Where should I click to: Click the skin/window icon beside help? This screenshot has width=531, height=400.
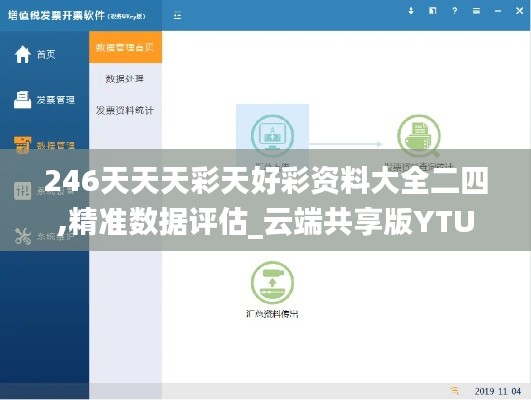pos(432,11)
